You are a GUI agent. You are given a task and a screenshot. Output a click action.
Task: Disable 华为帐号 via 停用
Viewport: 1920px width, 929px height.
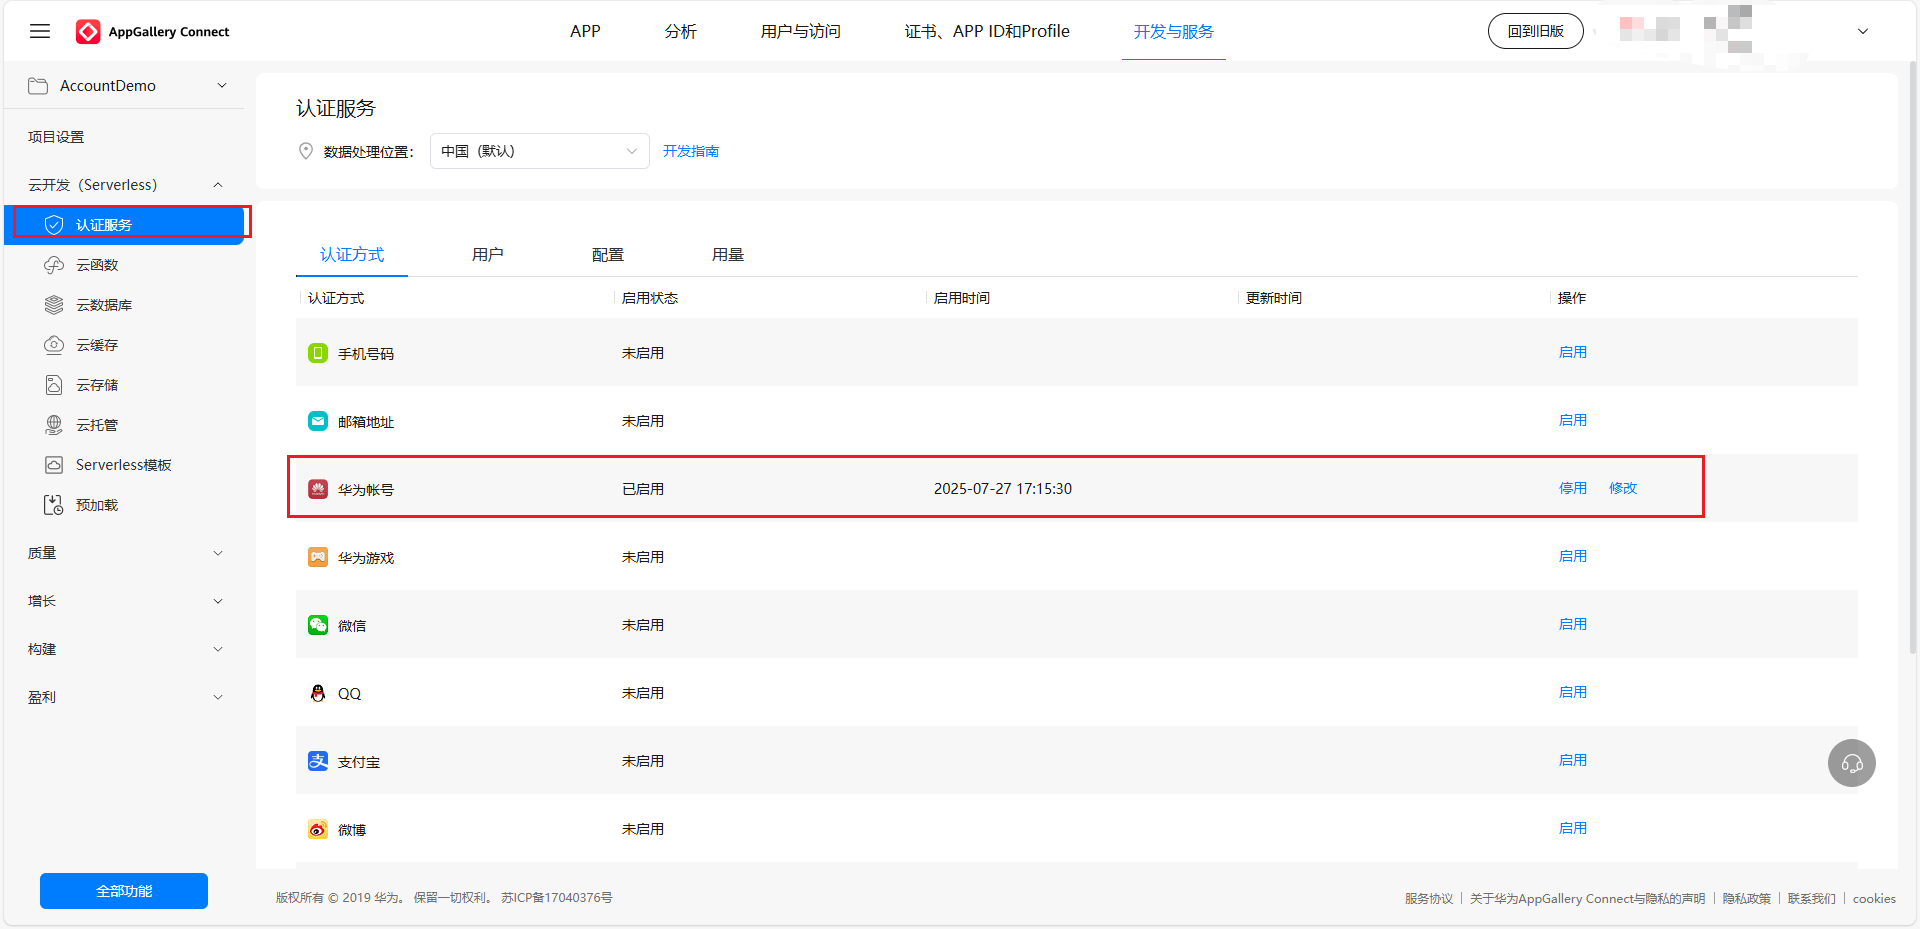[x=1573, y=488]
